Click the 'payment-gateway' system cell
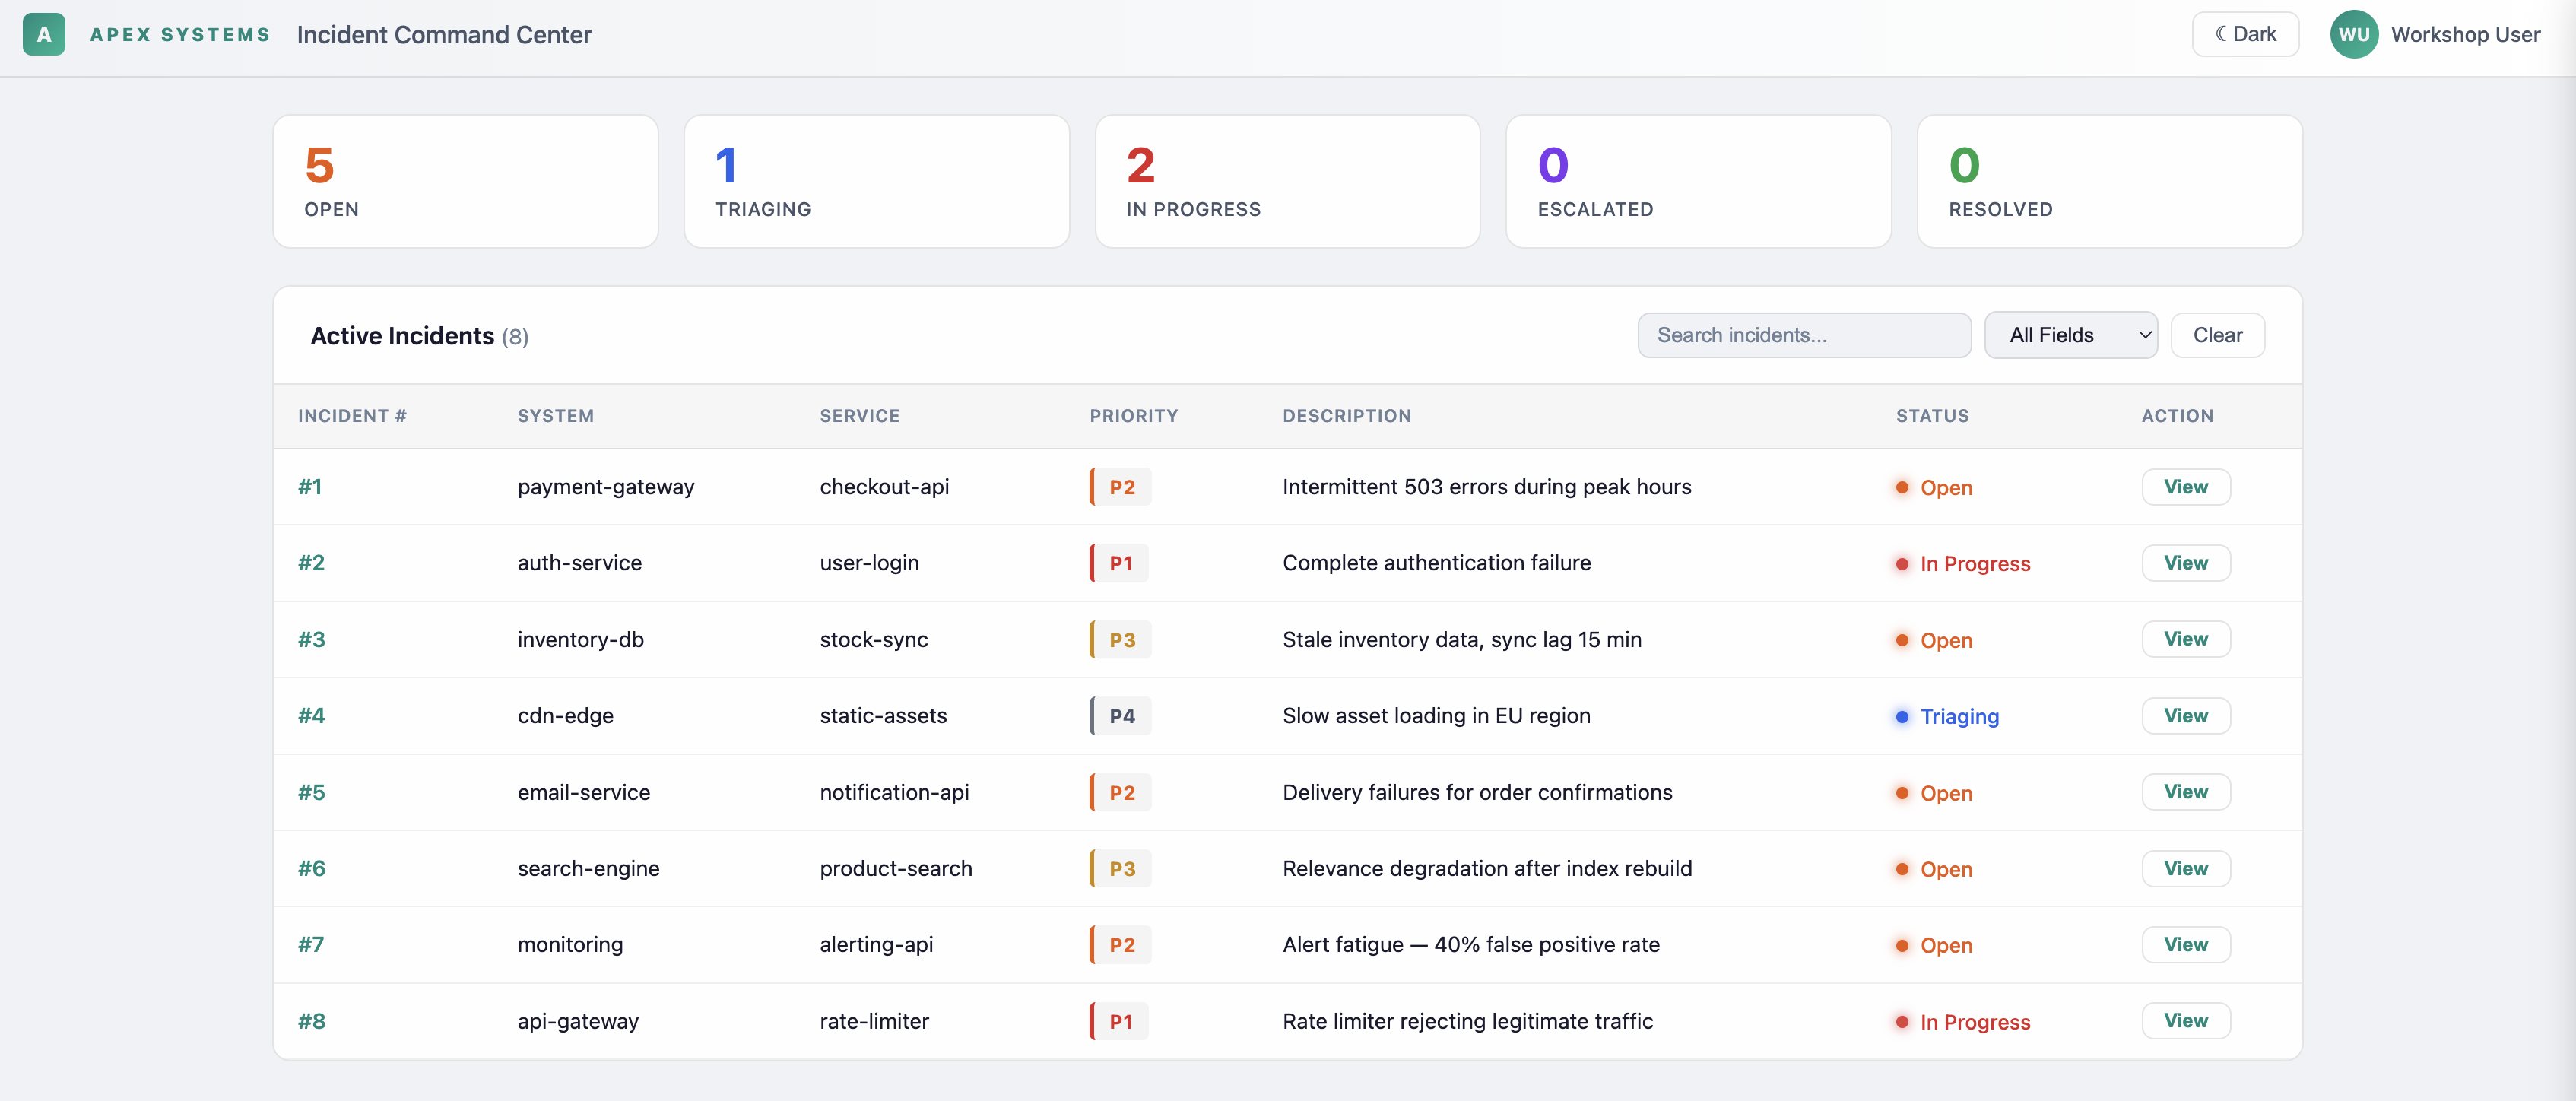Screen dimensions: 2576x1101 click(x=605, y=487)
